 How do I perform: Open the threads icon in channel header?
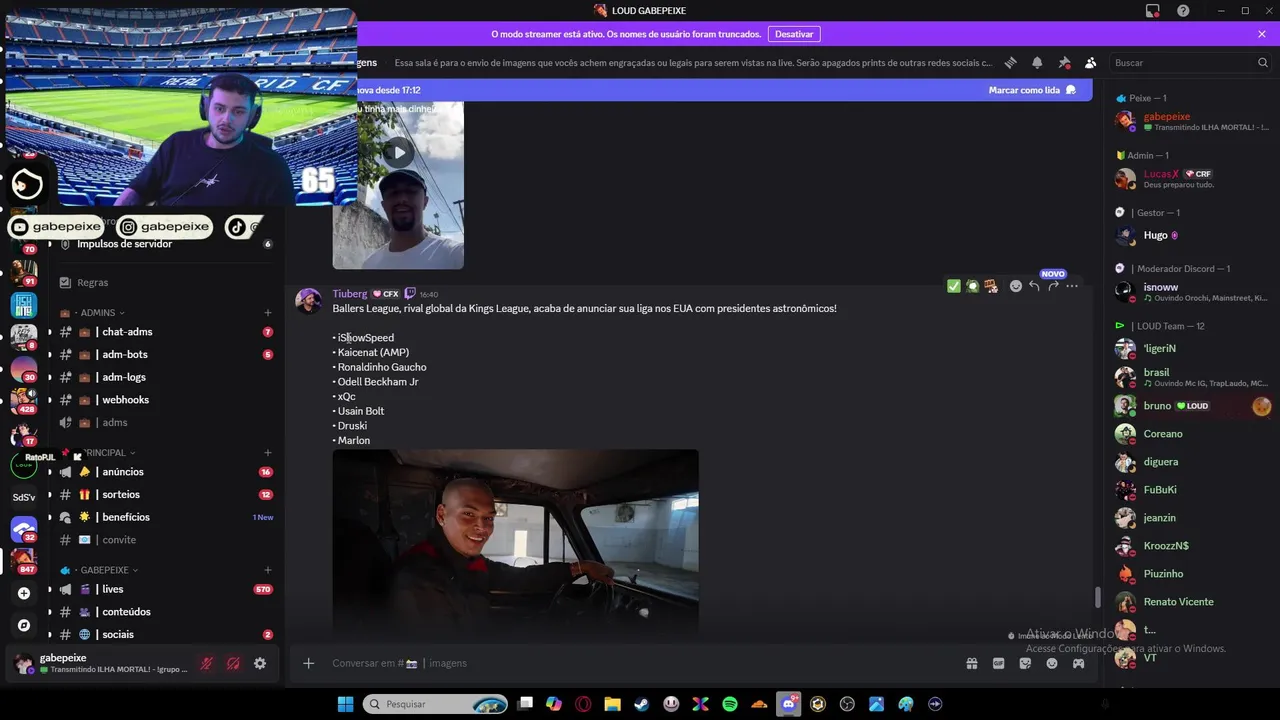tap(1011, 62)
